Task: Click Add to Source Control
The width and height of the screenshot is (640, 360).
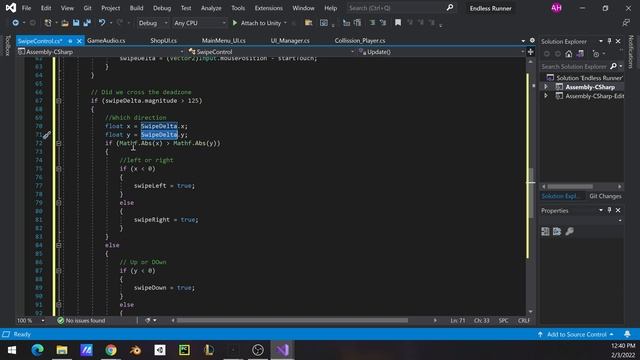Action: tap(577, 334)
